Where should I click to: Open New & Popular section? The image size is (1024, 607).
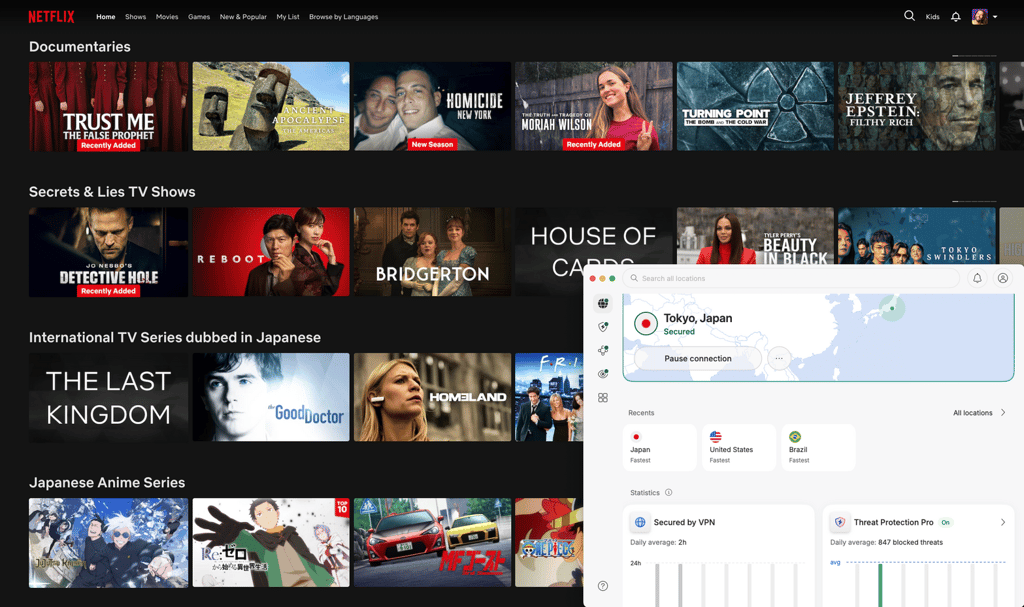click(243, 17)
